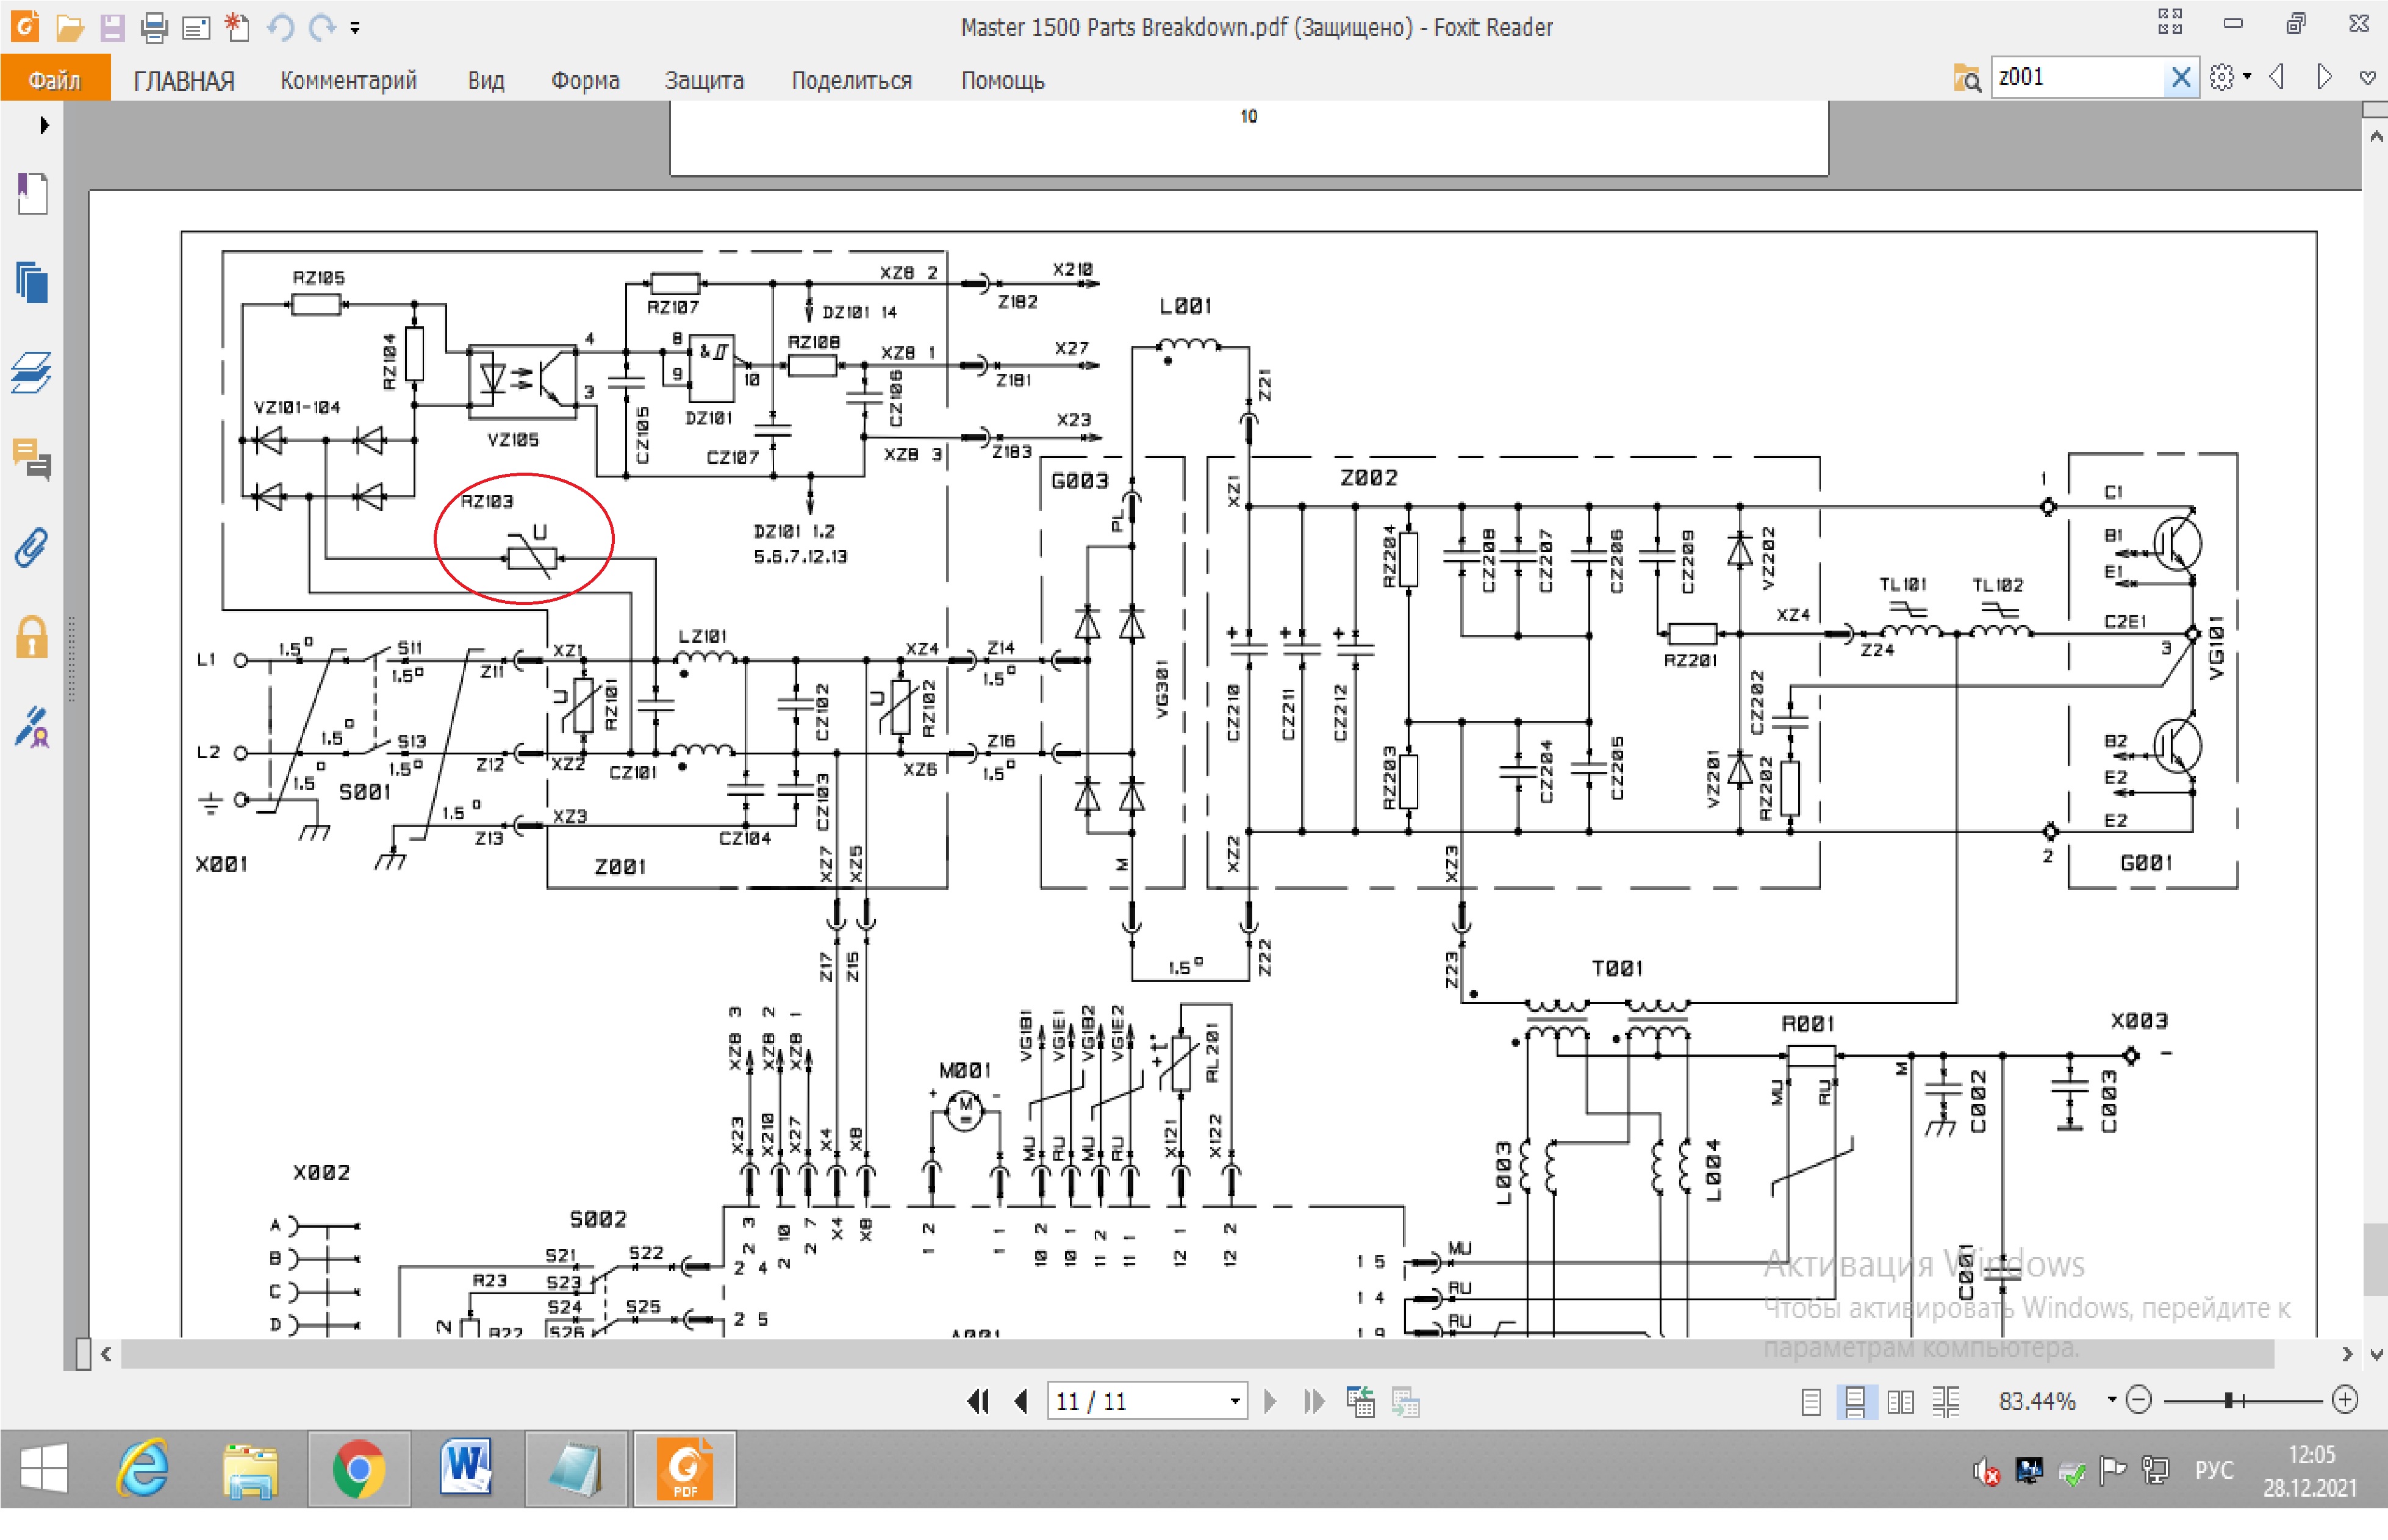The width and height of the screenshot is (2388, 1540).
Task: Expand the navigation panel arrow
Action: (x=43, y=125)
